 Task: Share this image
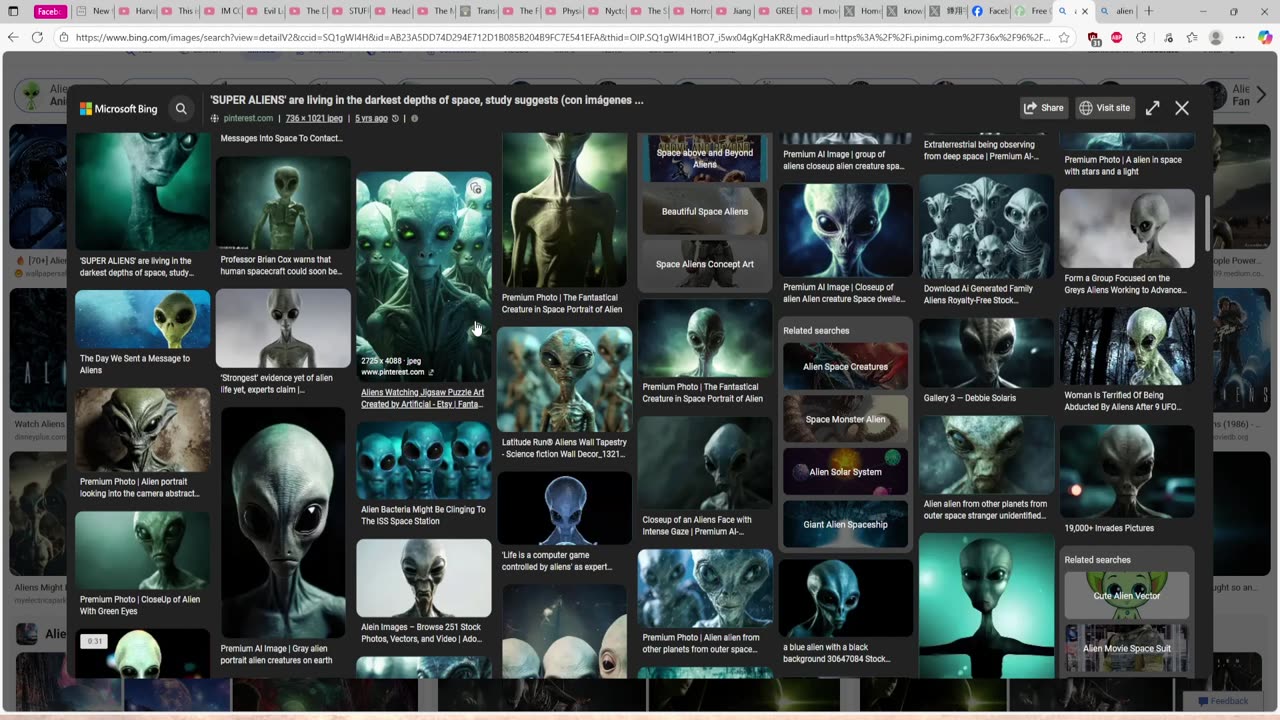point(1043,108)
